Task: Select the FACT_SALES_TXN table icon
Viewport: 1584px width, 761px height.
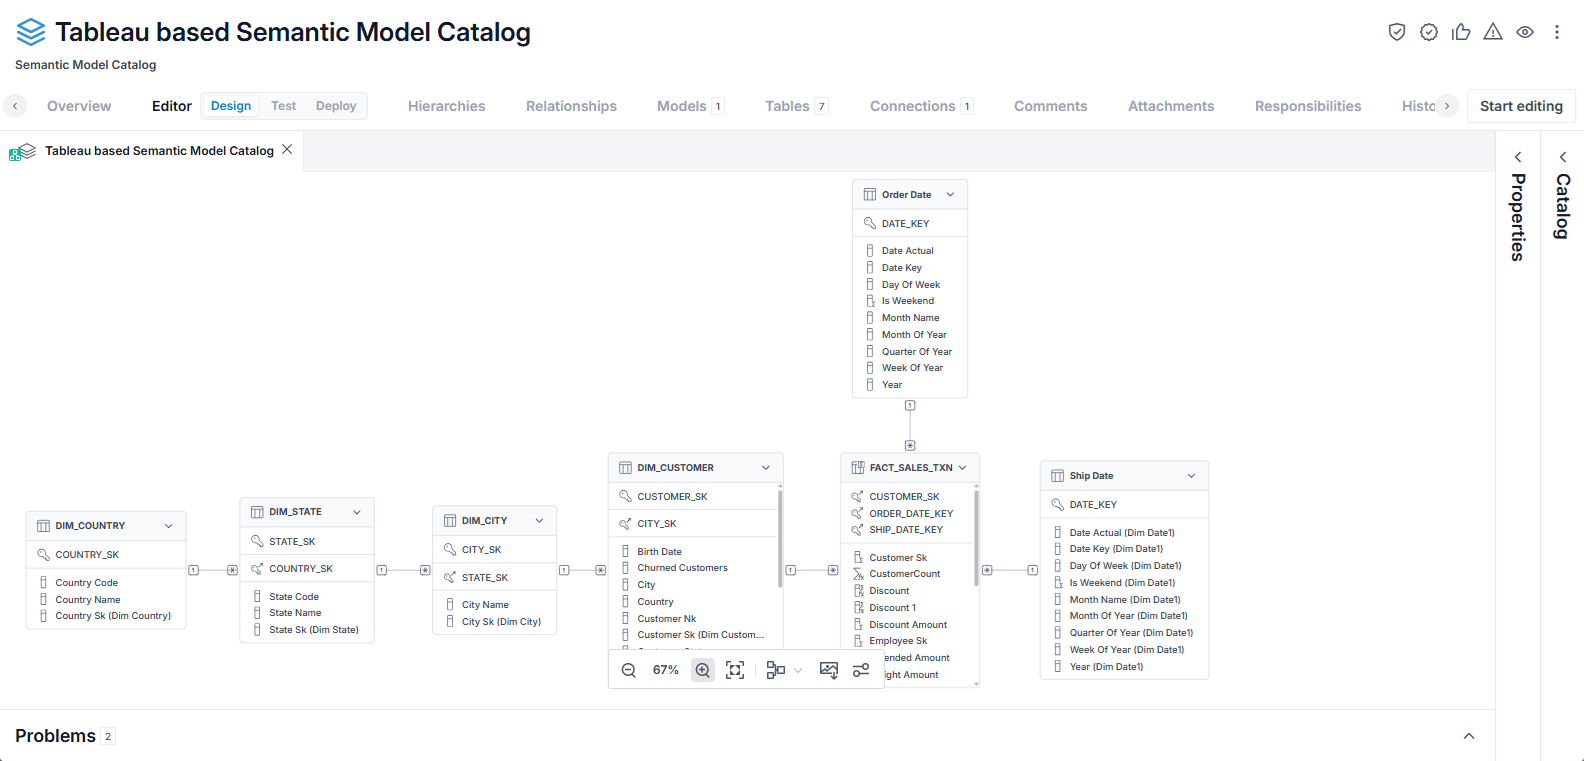Action: [858, 468]
